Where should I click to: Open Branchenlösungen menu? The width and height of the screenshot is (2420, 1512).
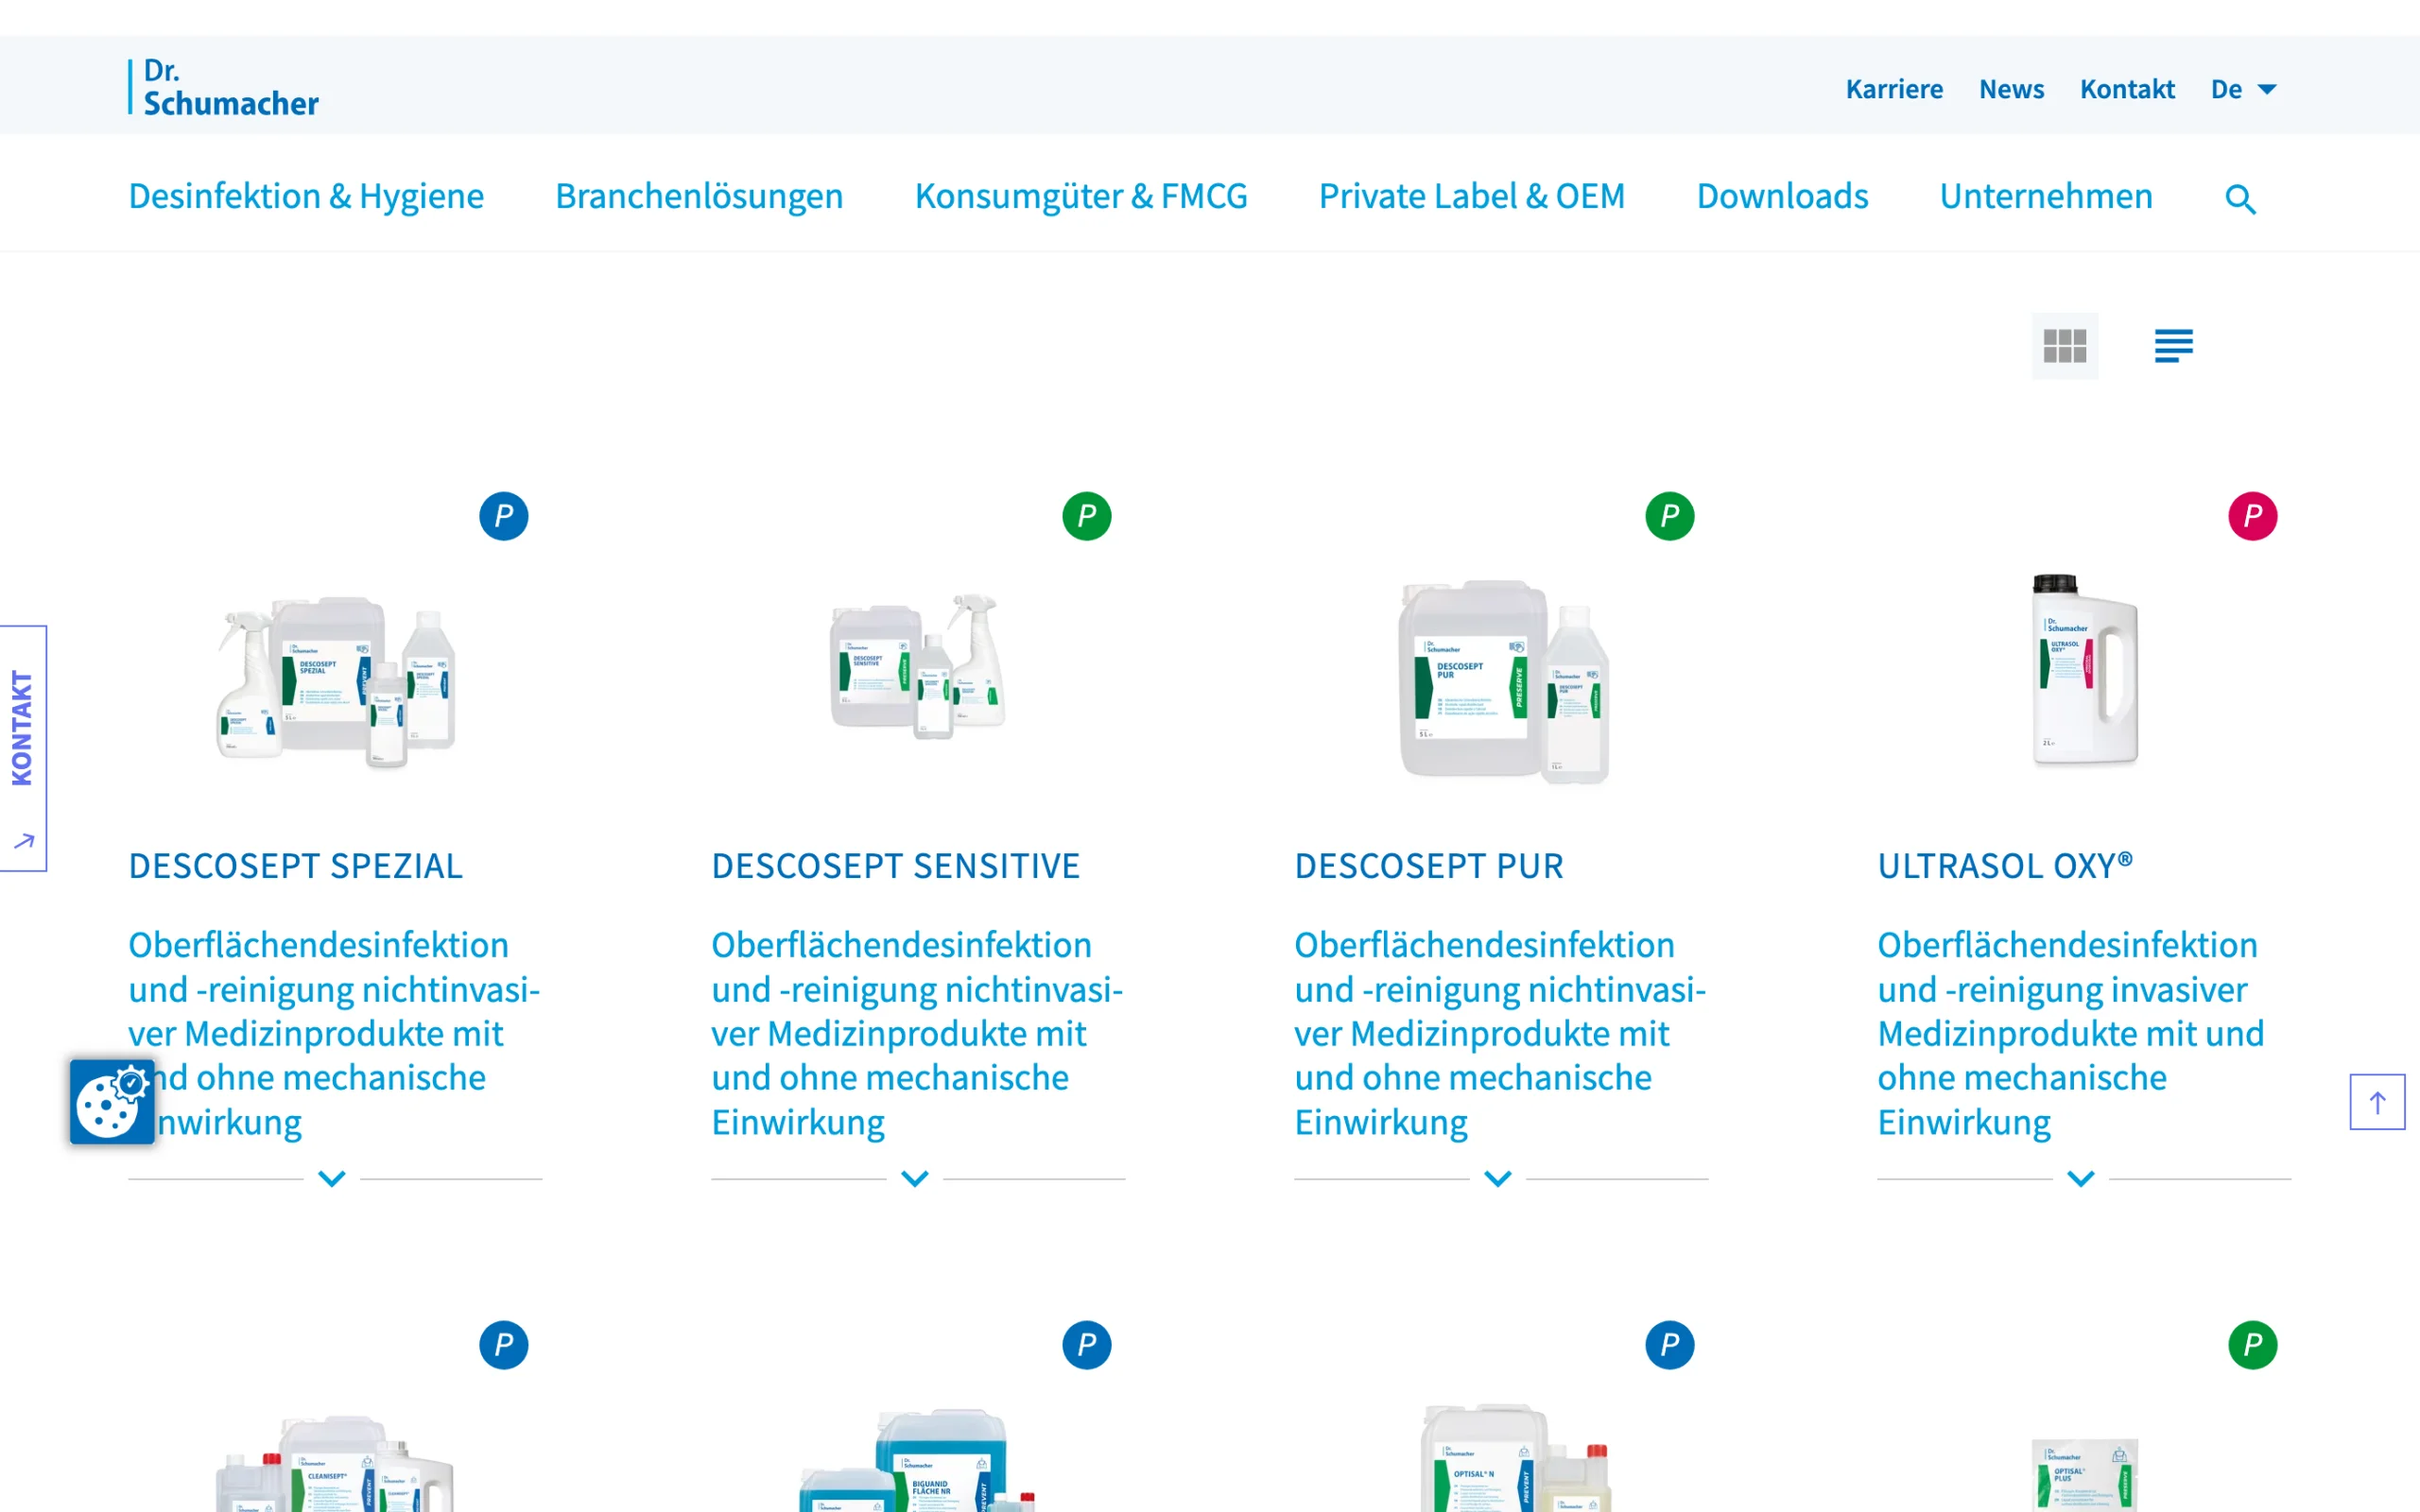click(x=699, y=196)
